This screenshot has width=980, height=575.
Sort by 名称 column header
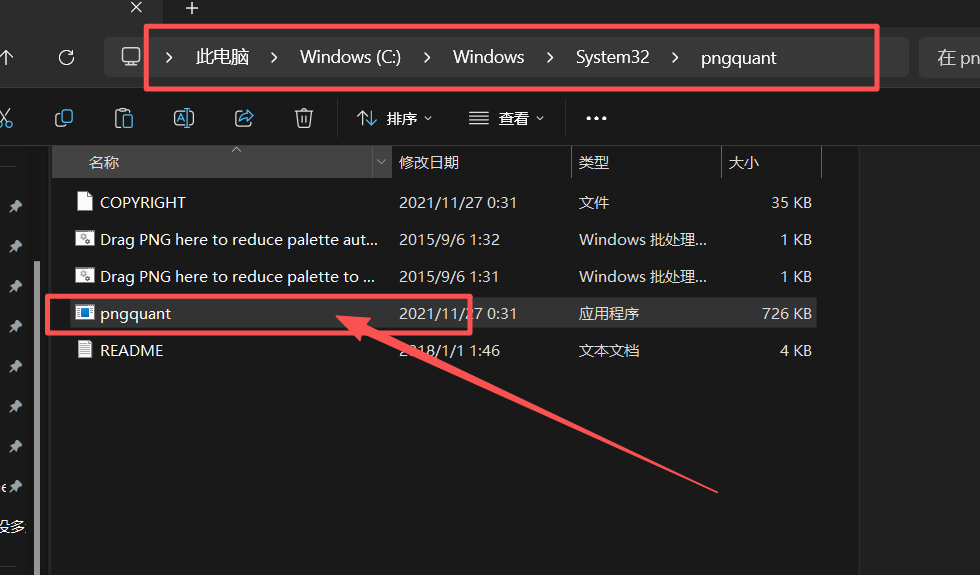click(x=212, y=162)
